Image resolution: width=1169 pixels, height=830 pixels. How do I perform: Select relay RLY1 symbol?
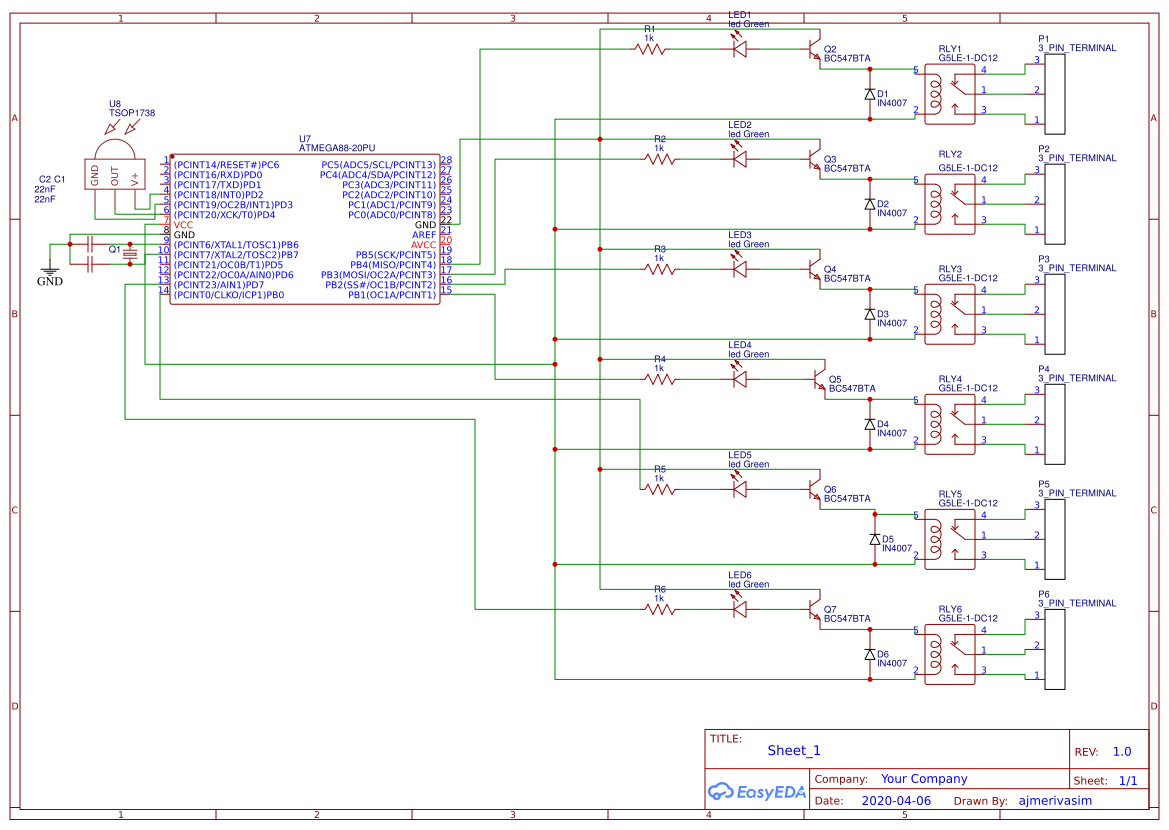[x=950, y=94]
